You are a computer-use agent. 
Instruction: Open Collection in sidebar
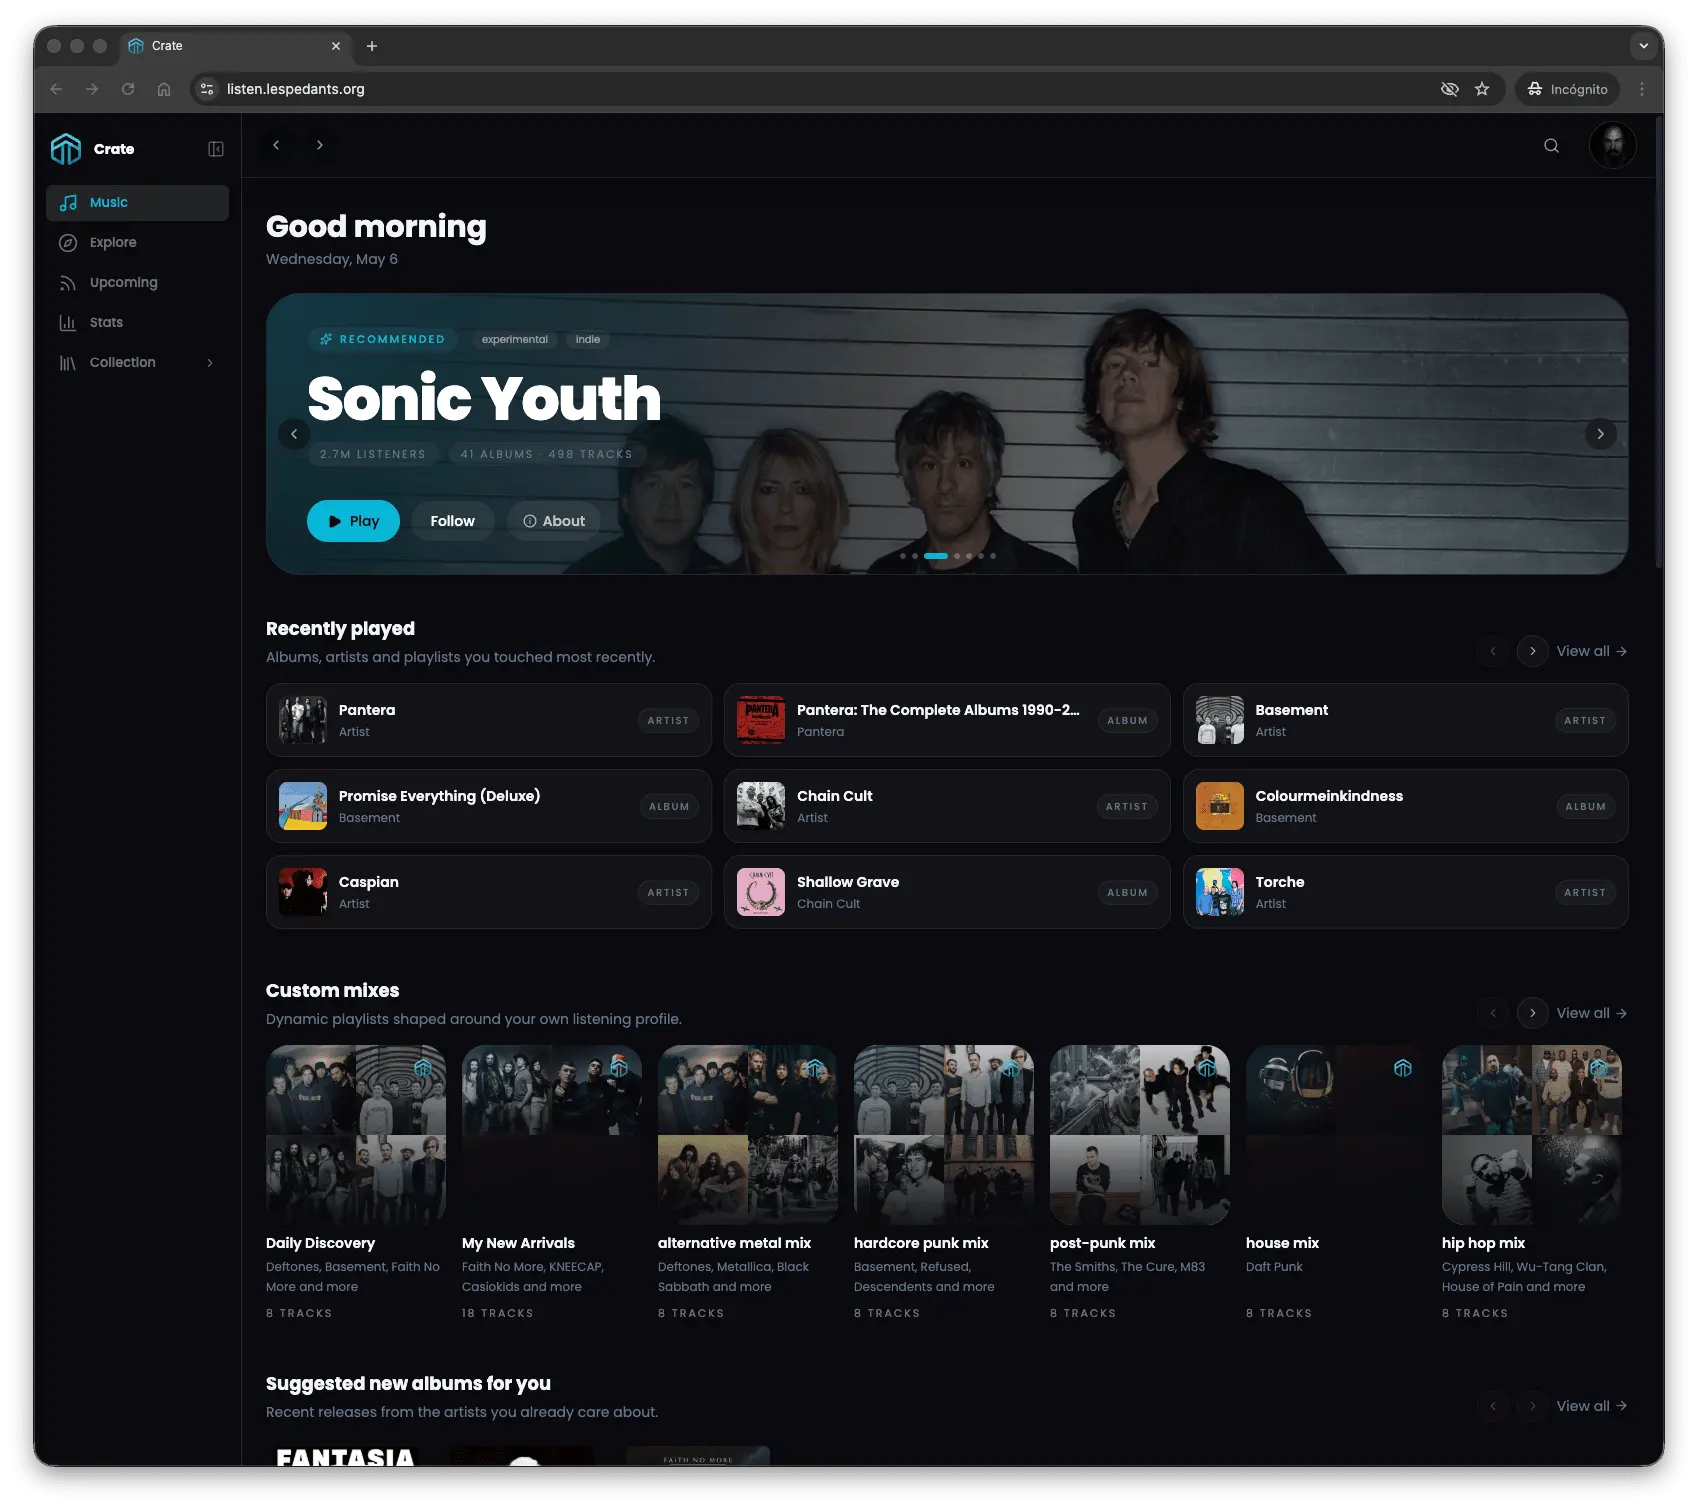pyautogui.click(x=138, y=363)
